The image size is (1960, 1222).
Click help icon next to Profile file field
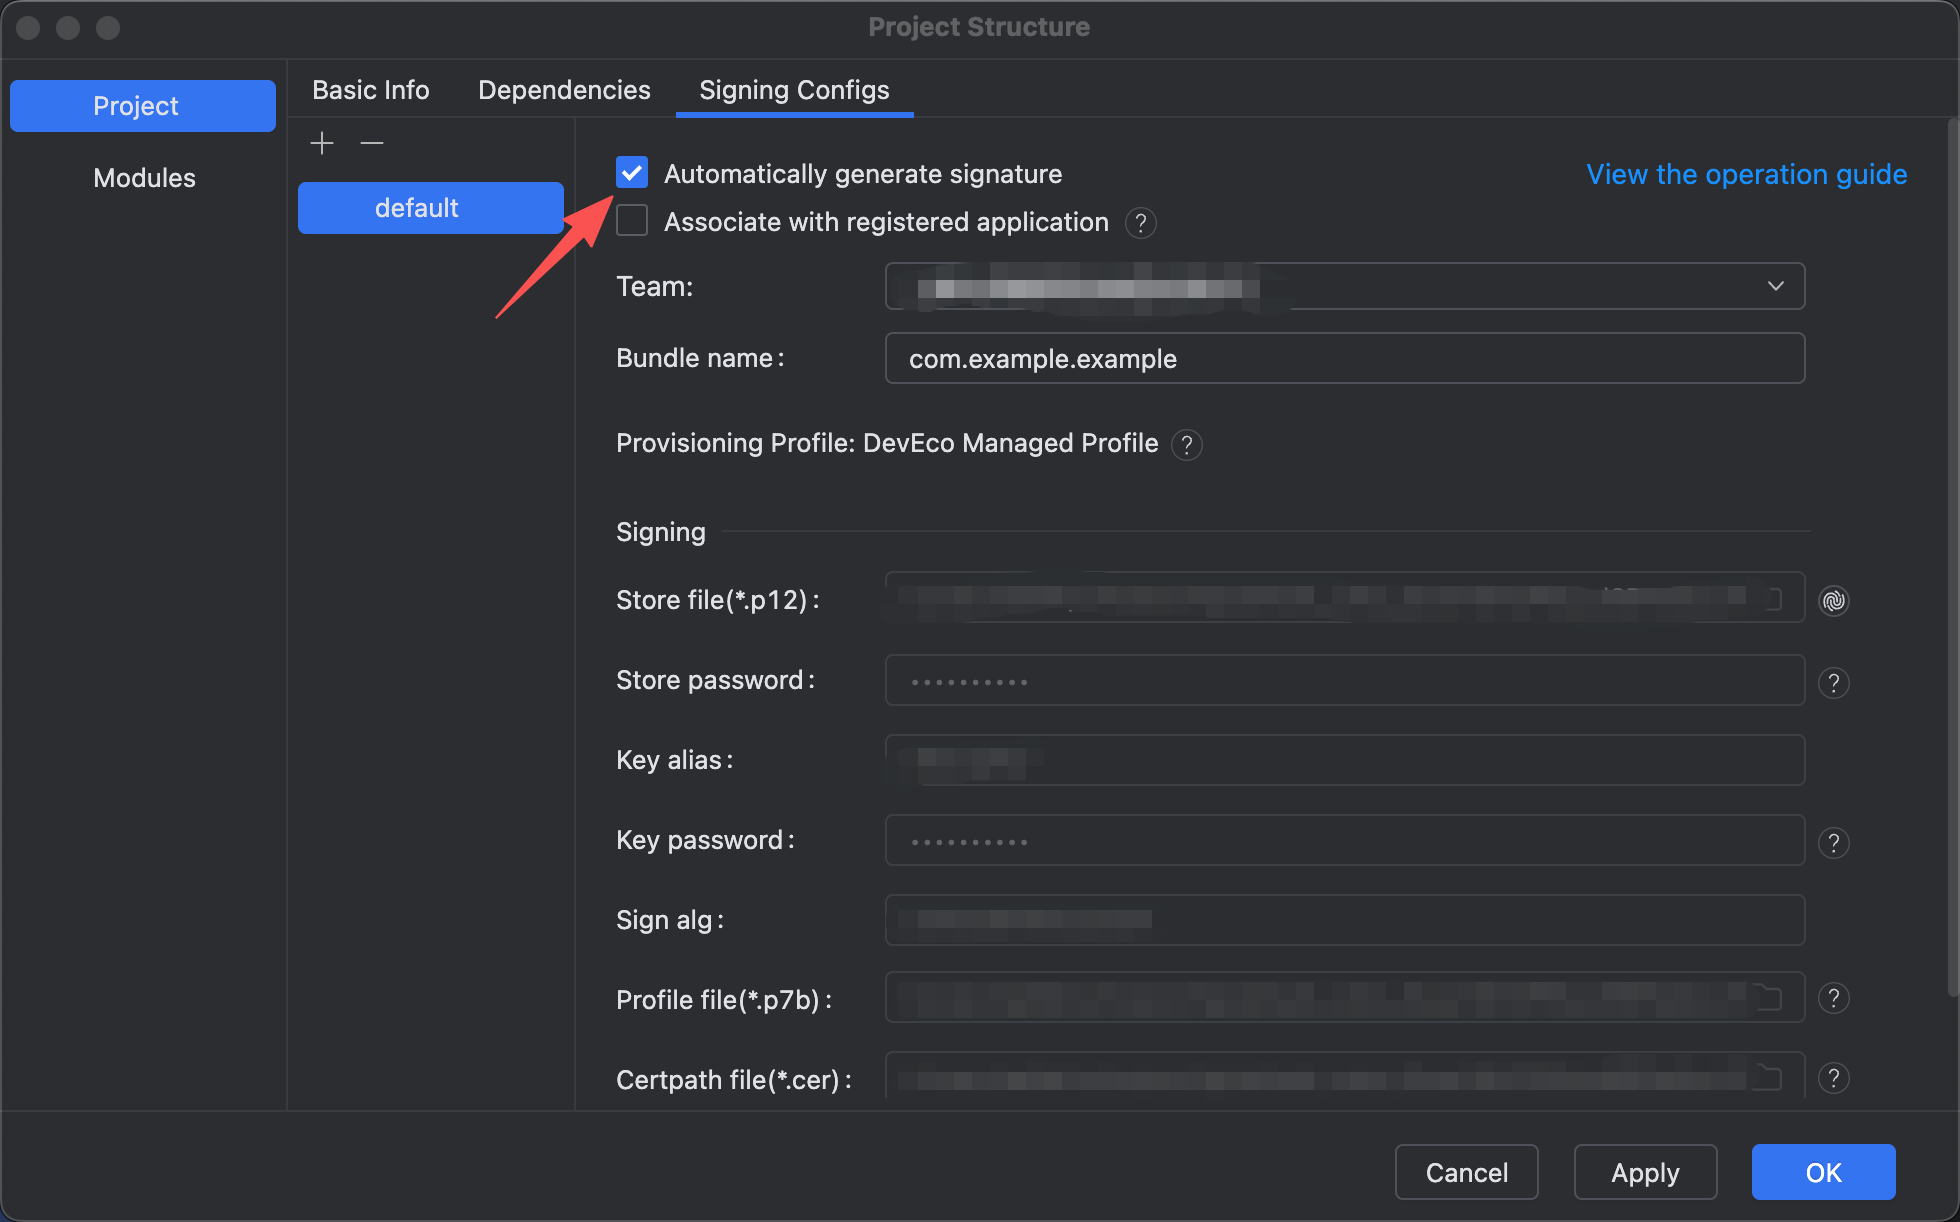[x=1833, y=998]
